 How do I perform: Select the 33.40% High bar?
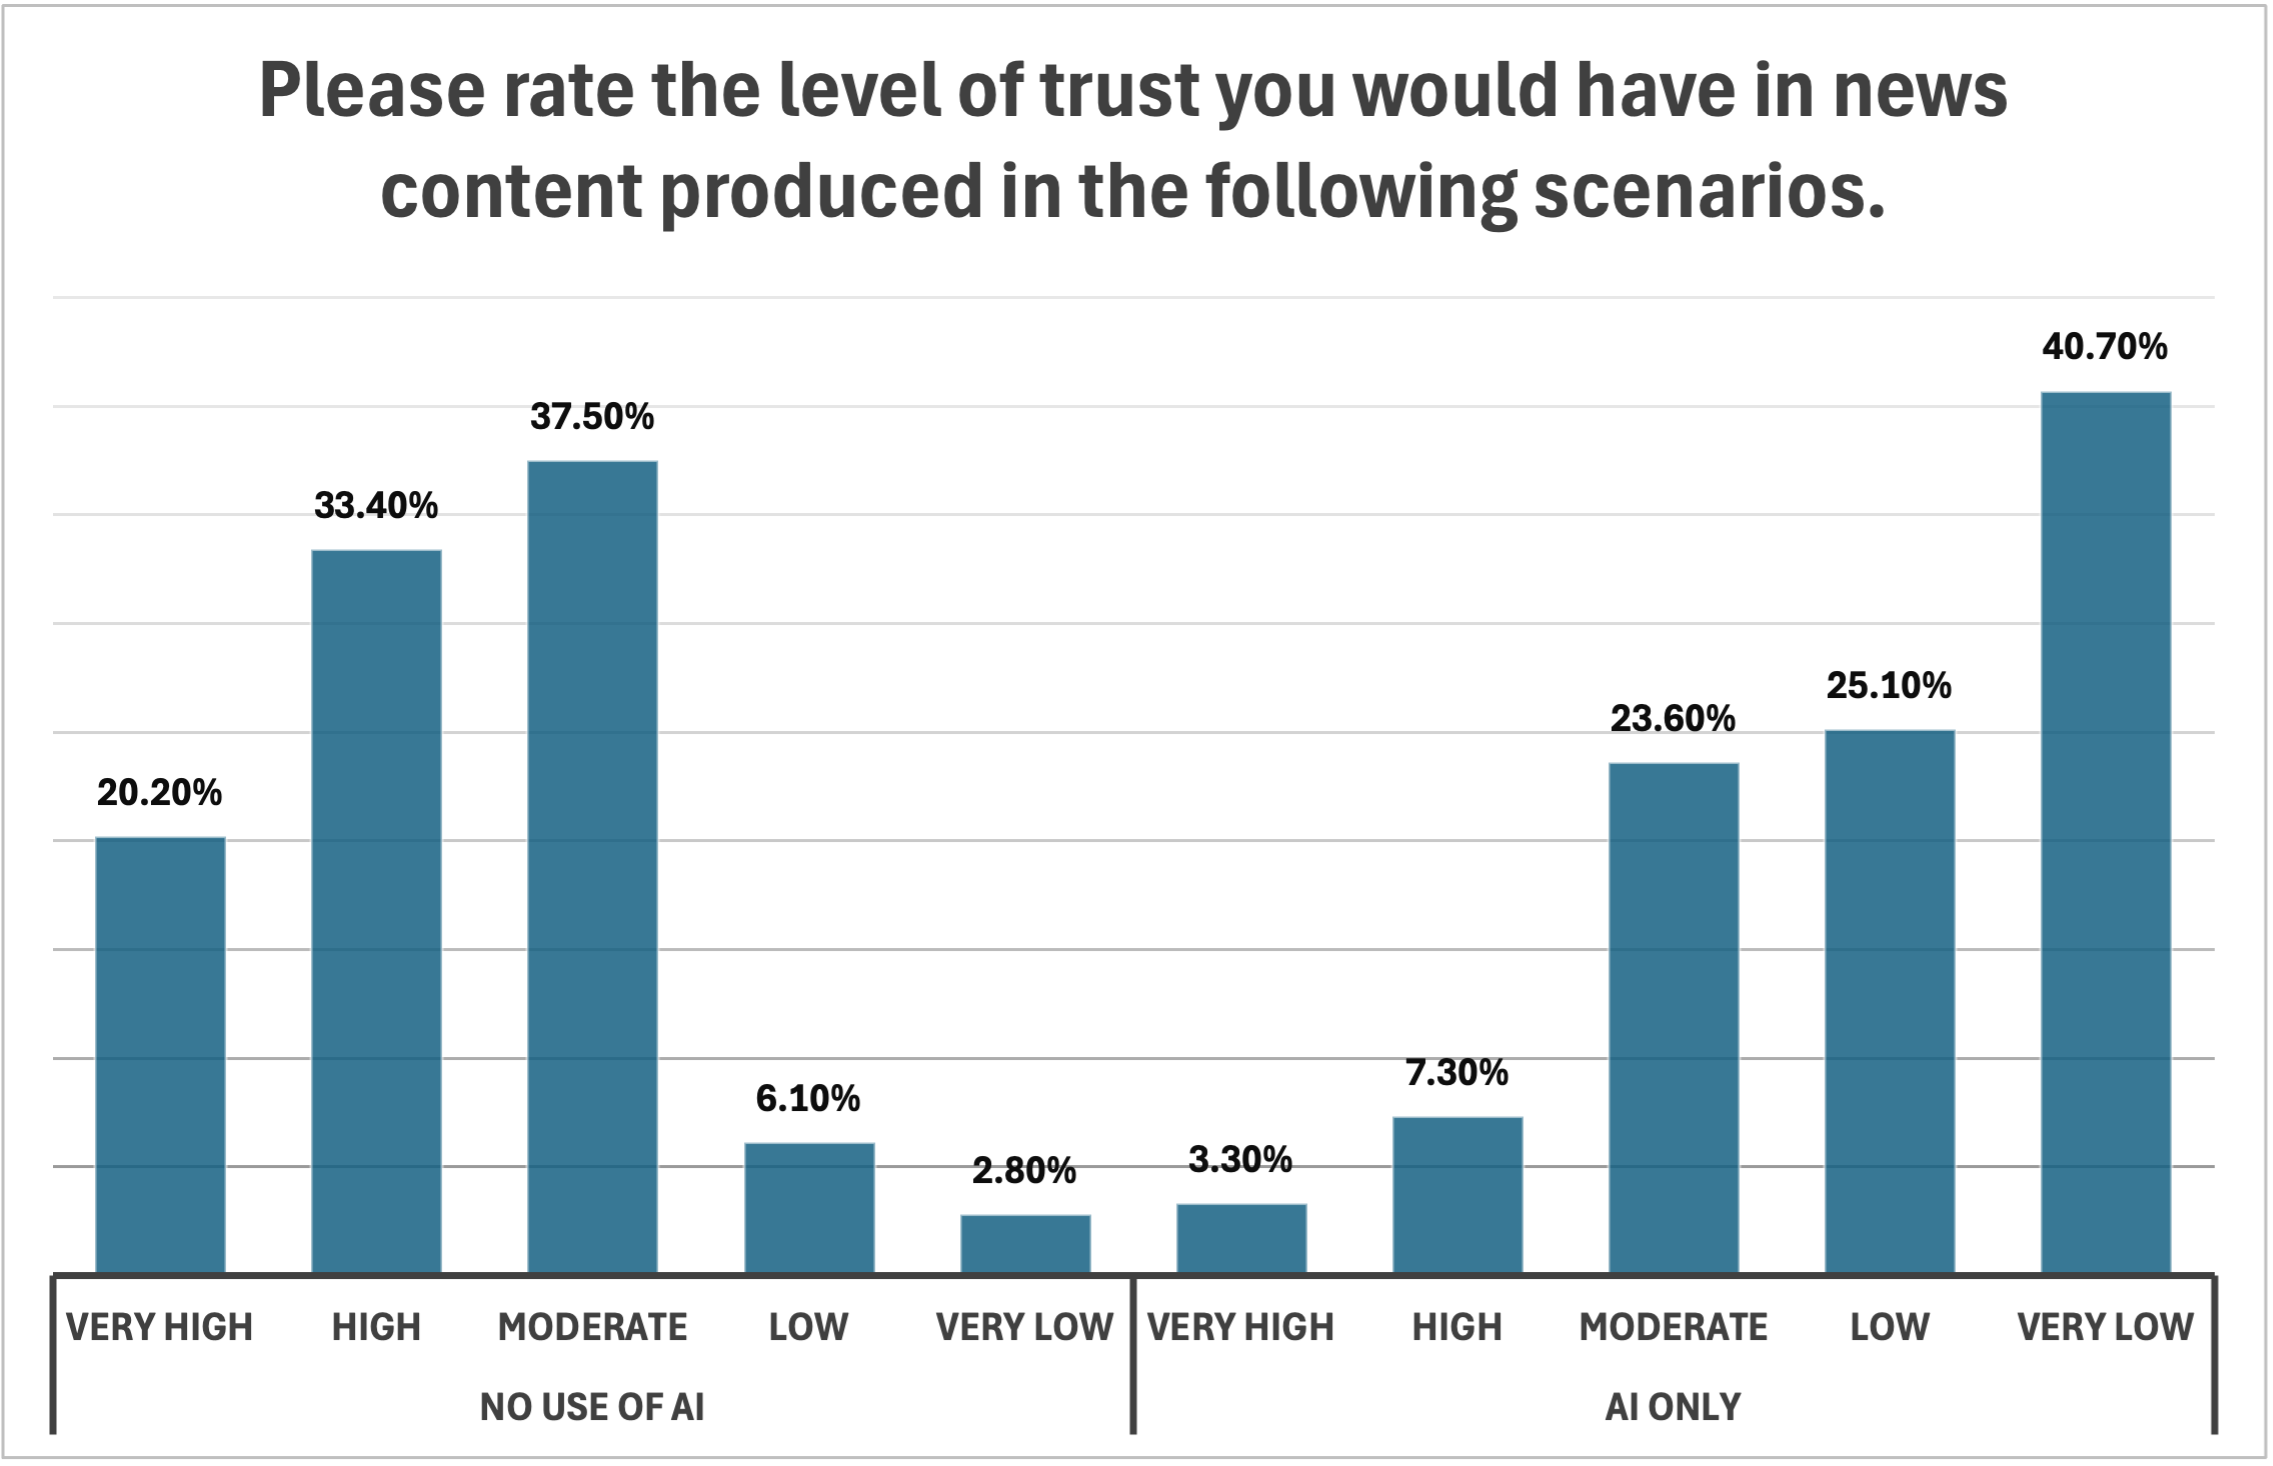(376, 910)
